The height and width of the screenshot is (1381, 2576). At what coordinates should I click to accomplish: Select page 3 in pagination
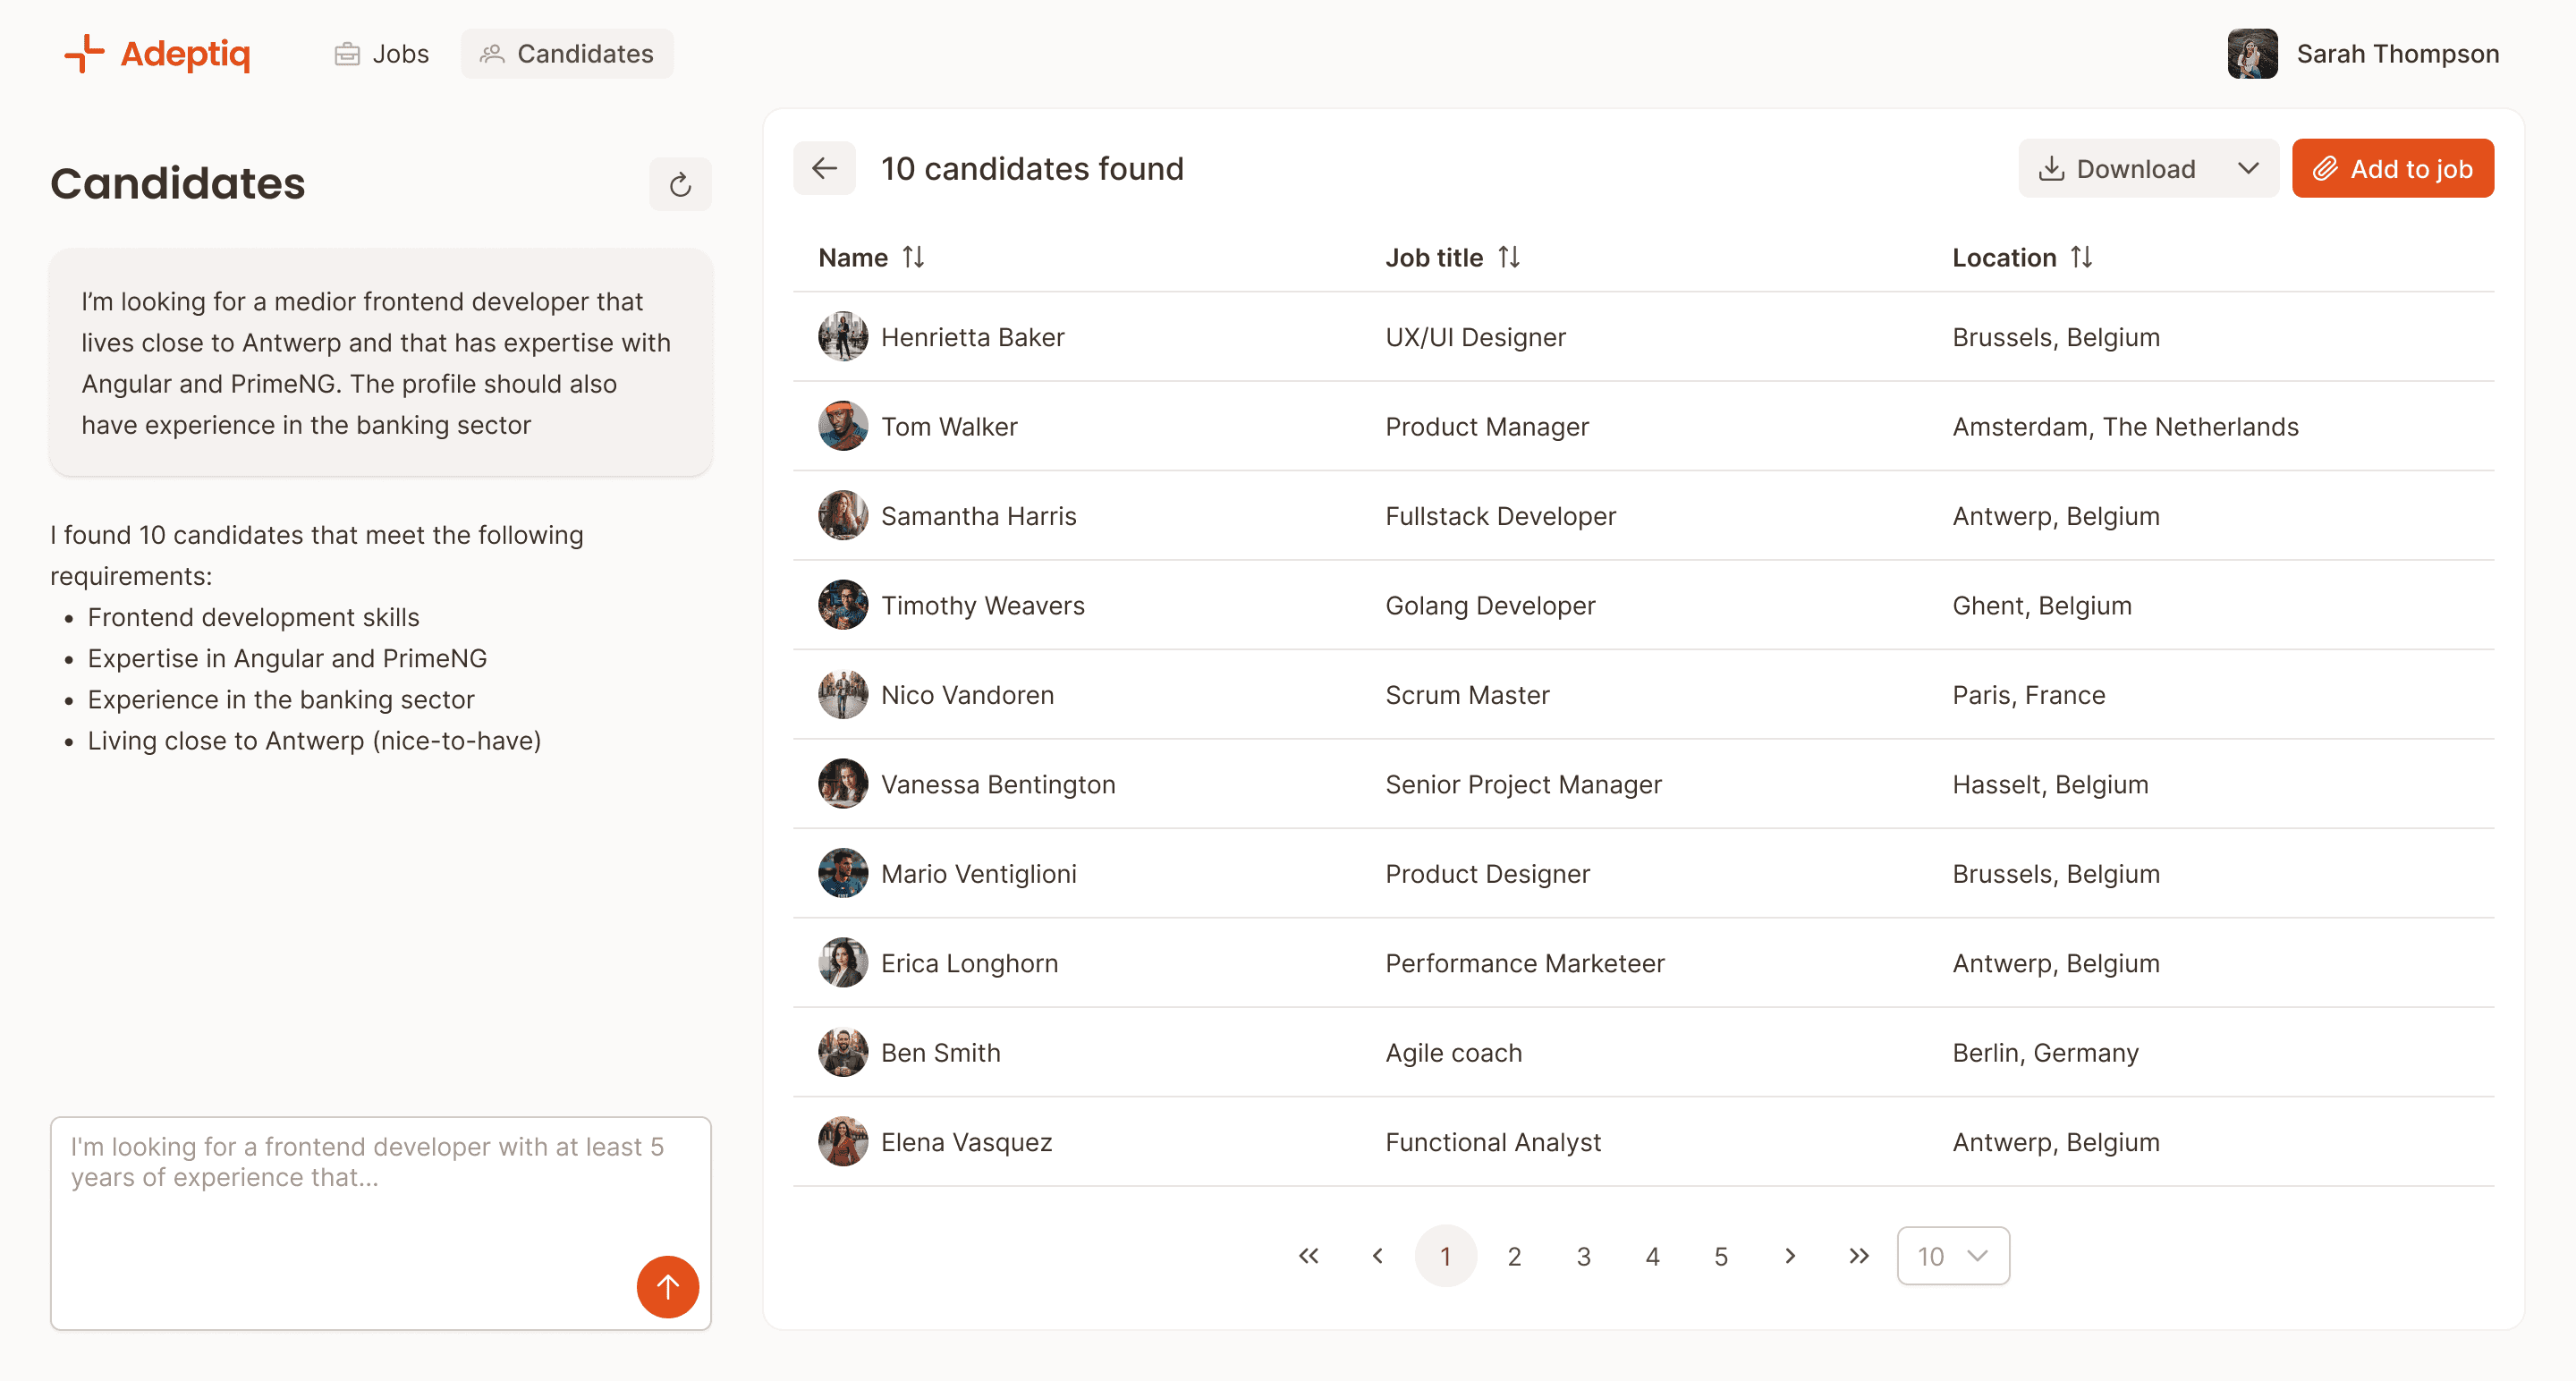click(x=1583, y=1256)
